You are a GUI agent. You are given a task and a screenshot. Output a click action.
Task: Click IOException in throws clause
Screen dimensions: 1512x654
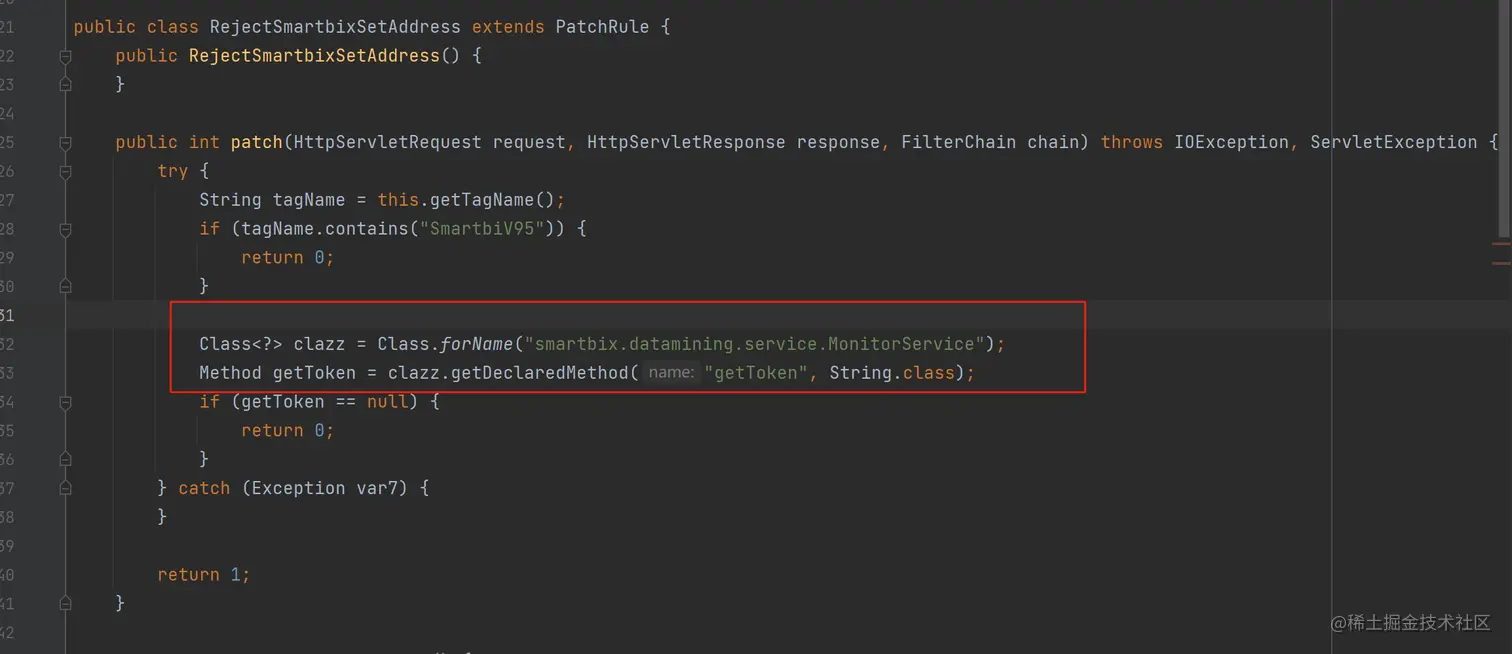1231,142
